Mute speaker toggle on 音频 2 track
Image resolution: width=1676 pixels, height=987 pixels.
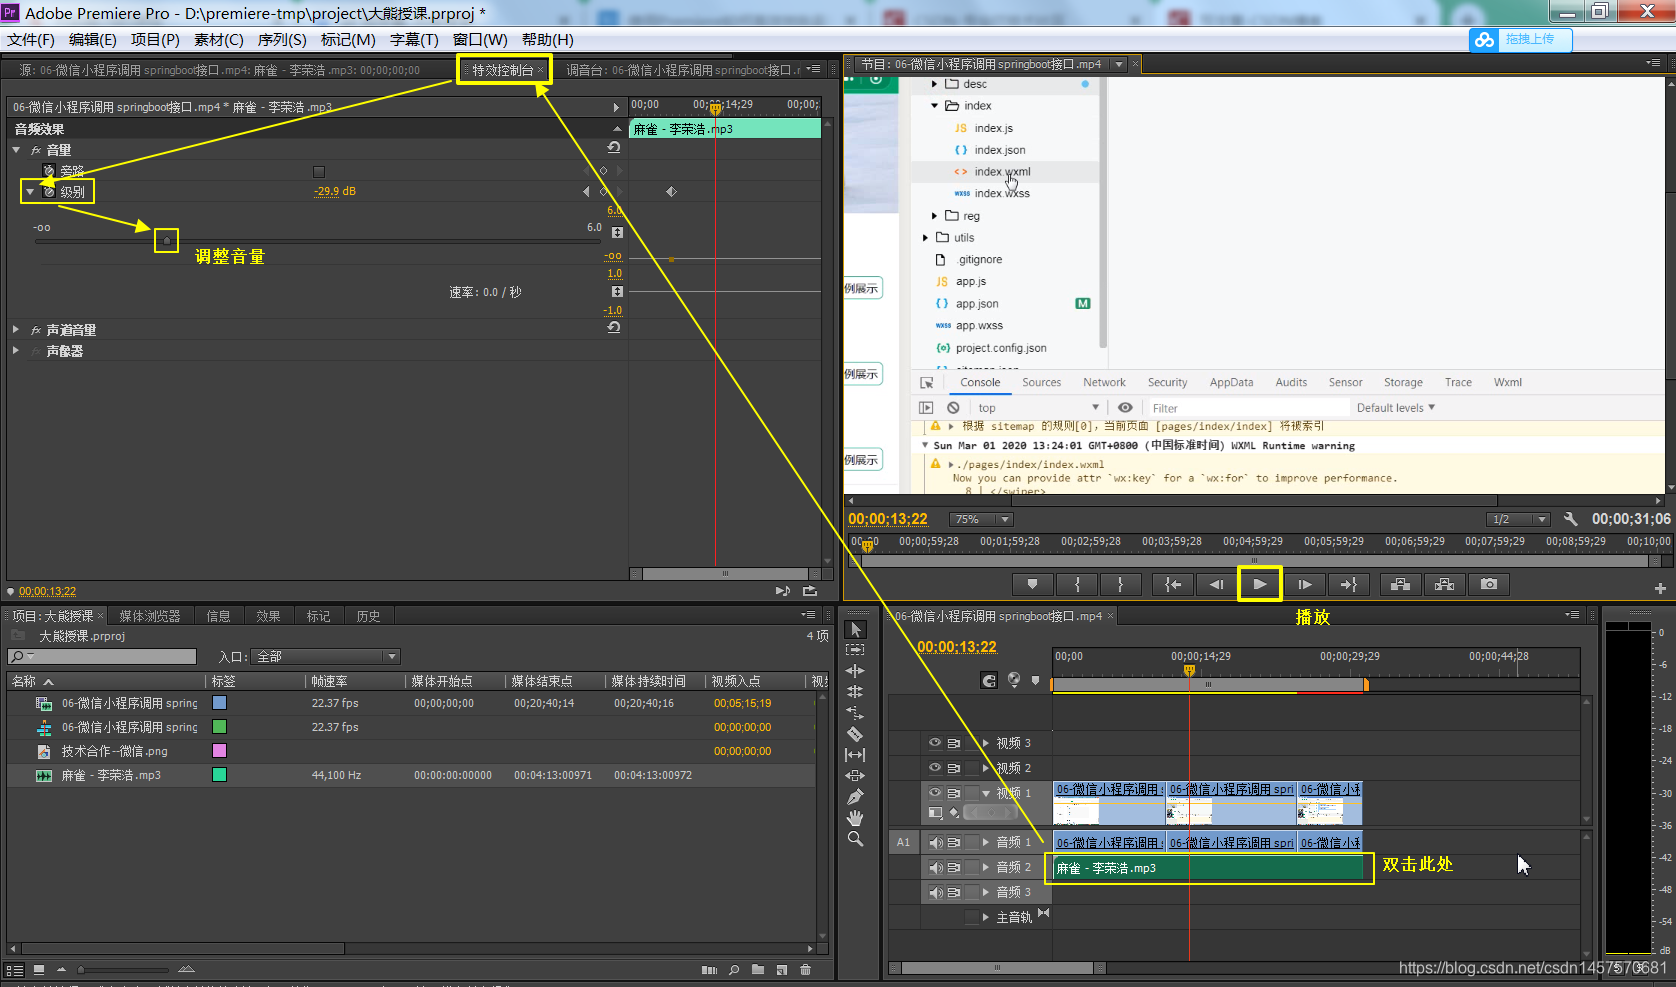[936, 867]
